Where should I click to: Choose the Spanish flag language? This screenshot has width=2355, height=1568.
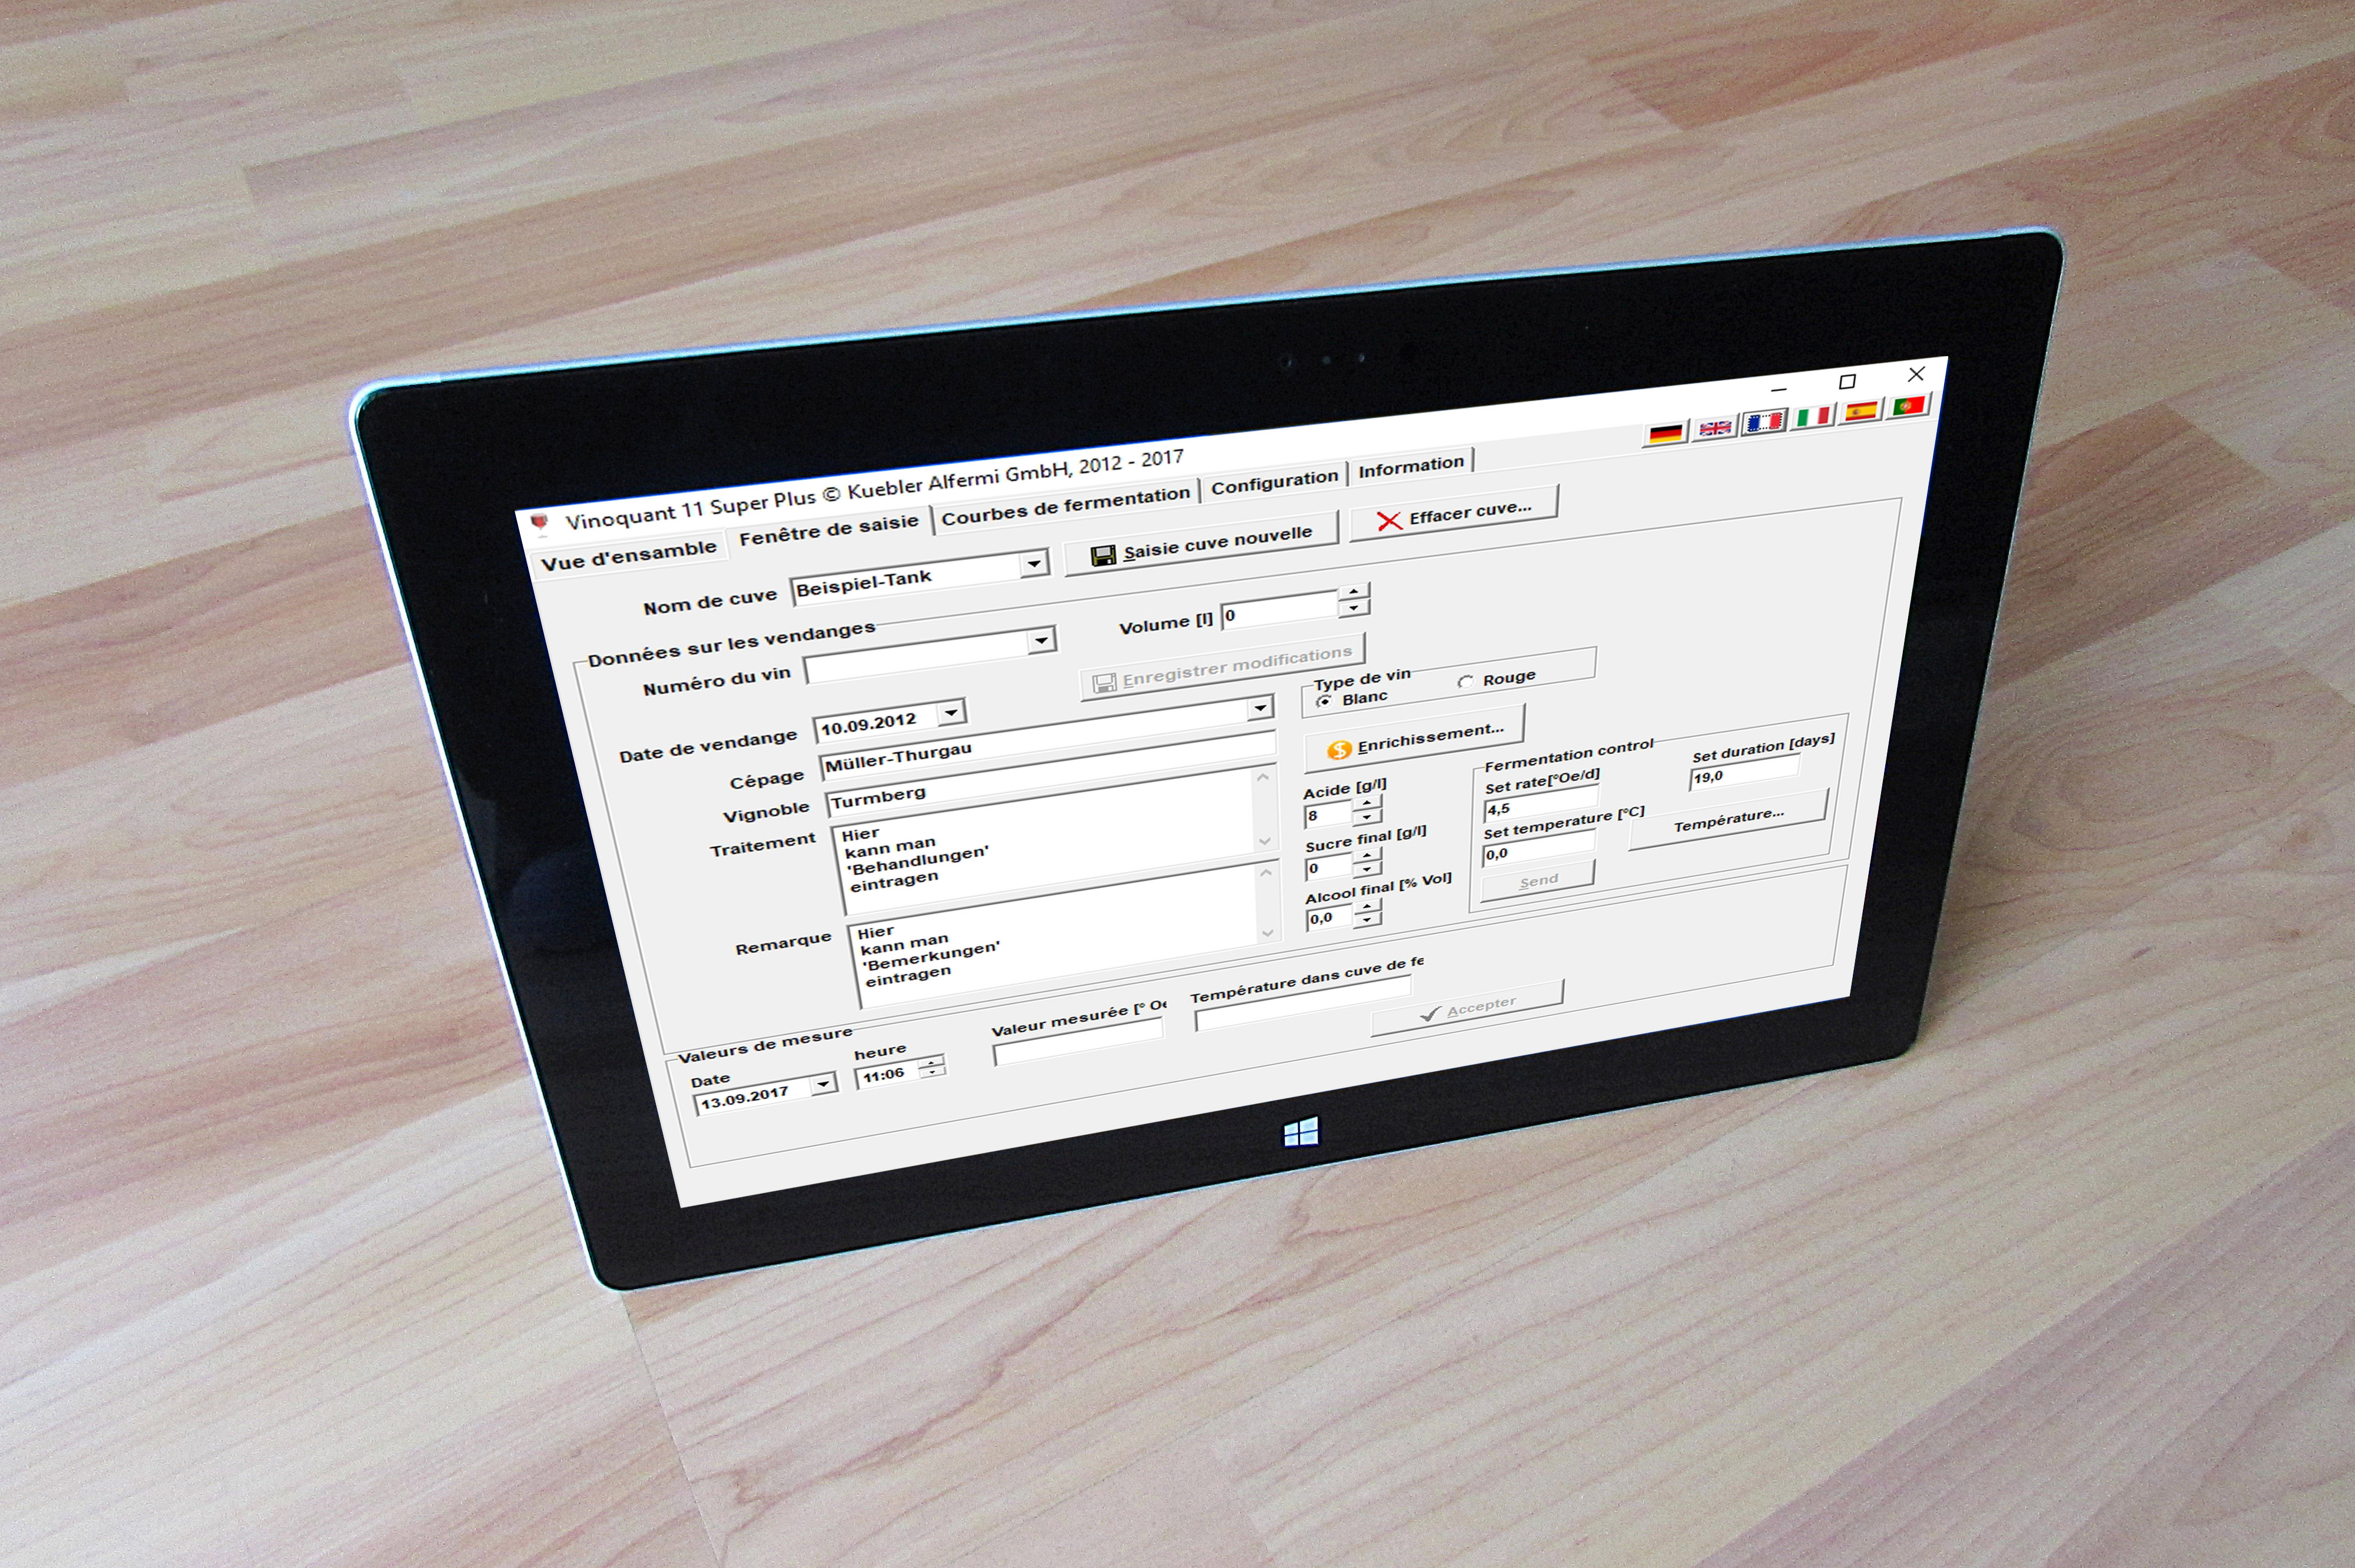1861,410
